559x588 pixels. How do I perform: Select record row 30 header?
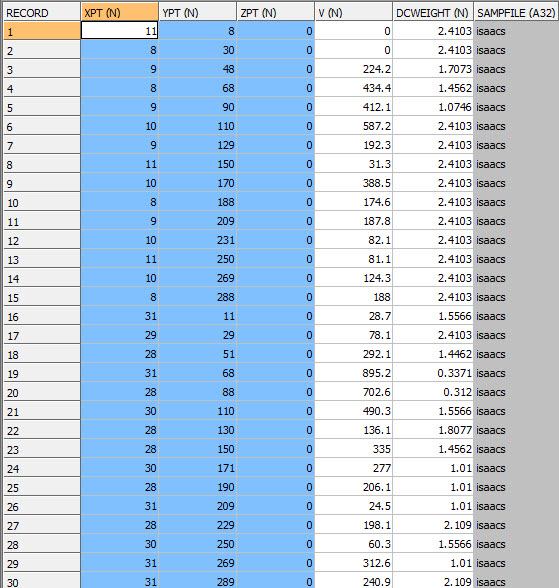click(42, 581)
